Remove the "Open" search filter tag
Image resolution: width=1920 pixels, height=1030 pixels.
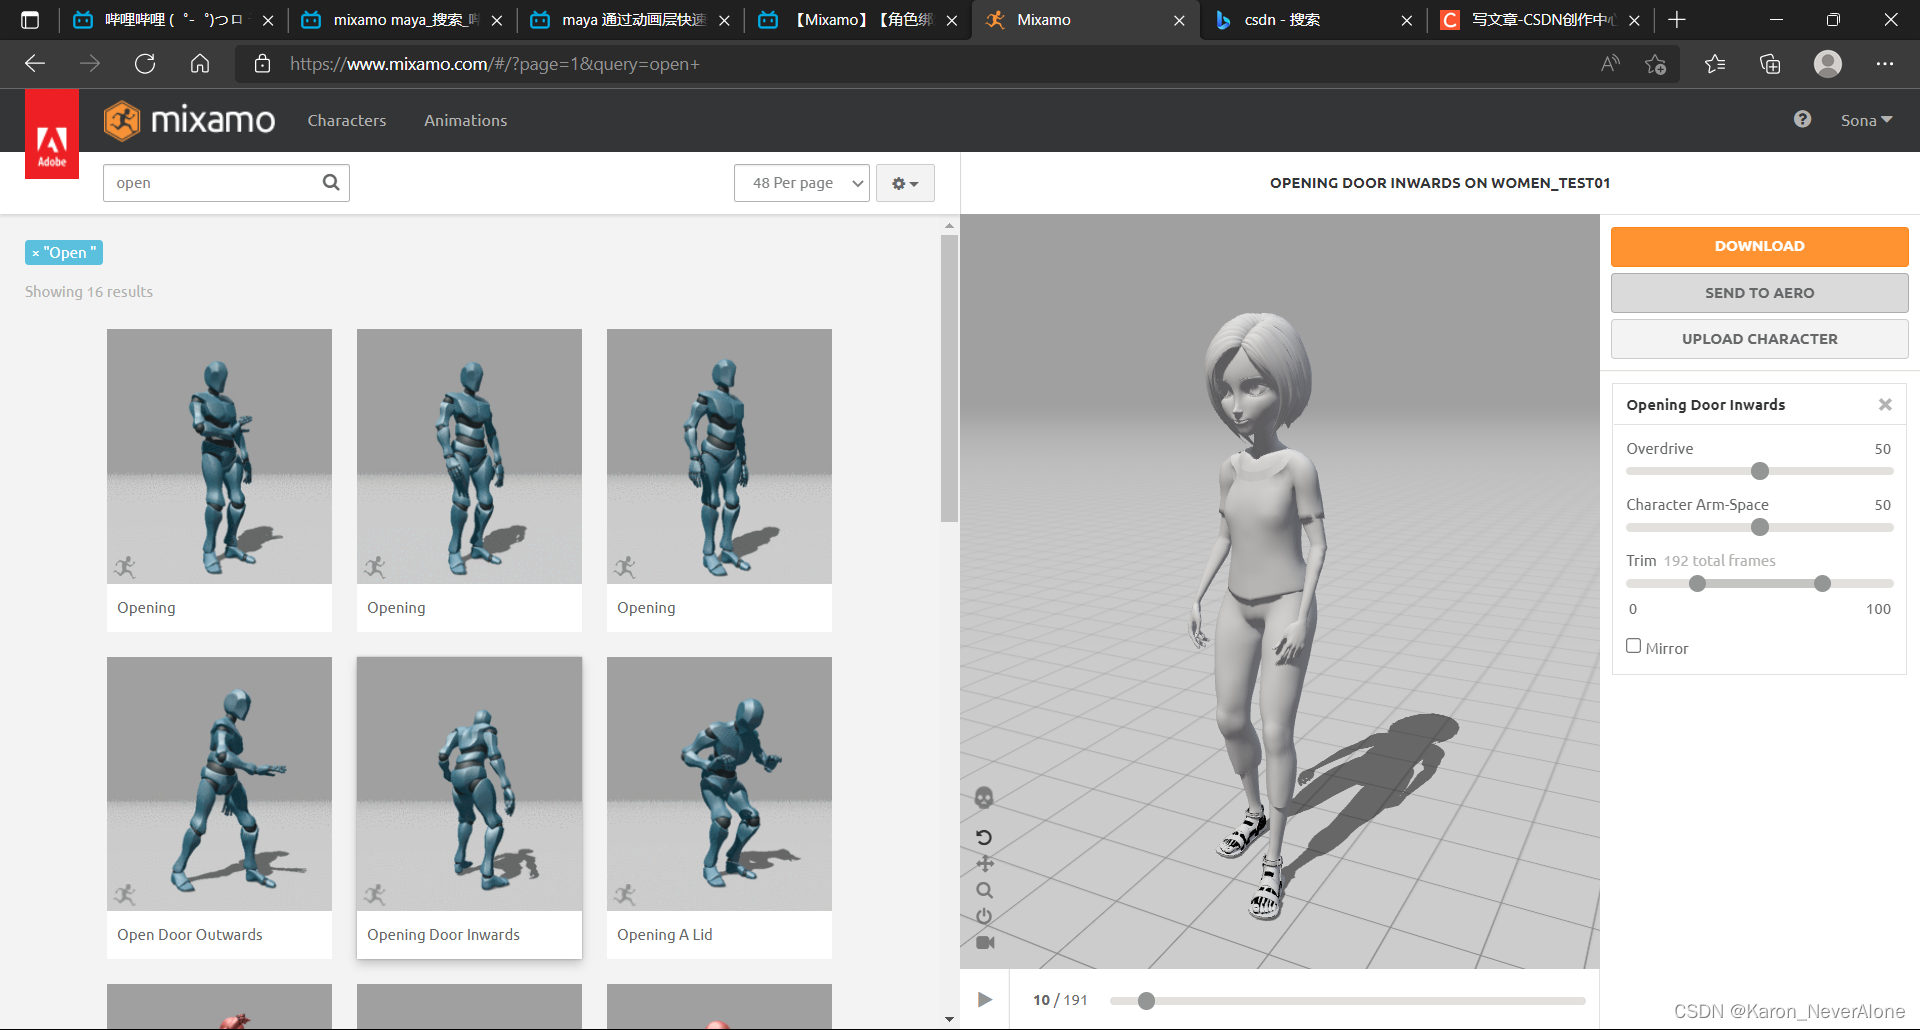click(36, 253)
